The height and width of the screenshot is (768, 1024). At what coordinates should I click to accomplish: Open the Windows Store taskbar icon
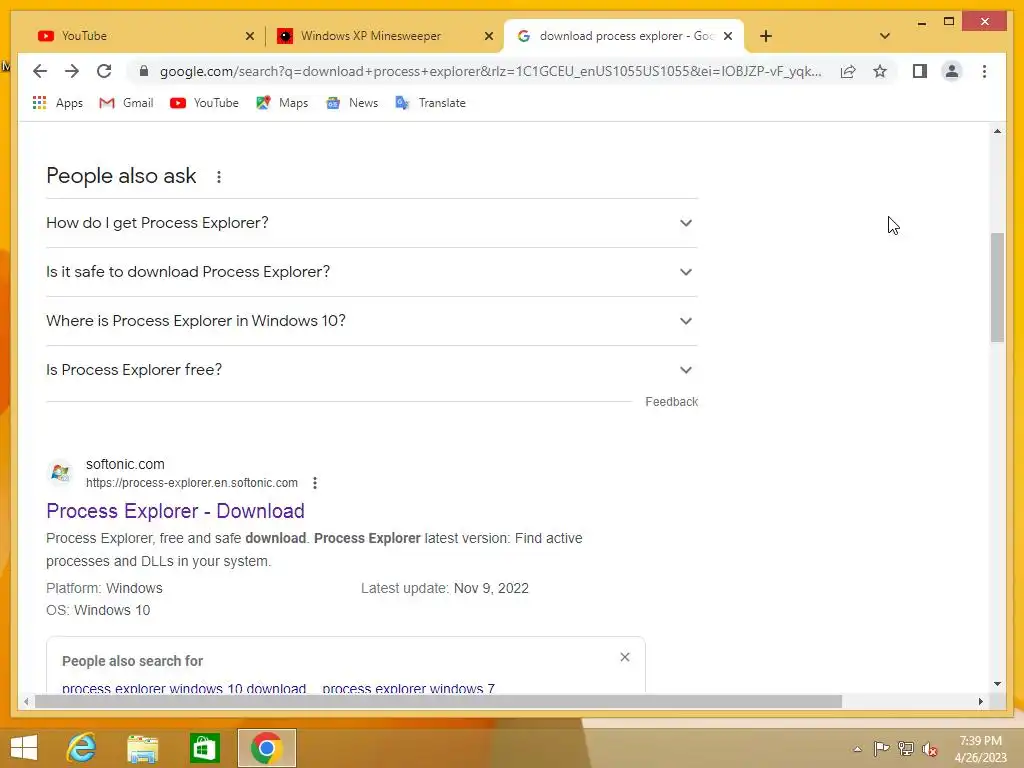204,748
